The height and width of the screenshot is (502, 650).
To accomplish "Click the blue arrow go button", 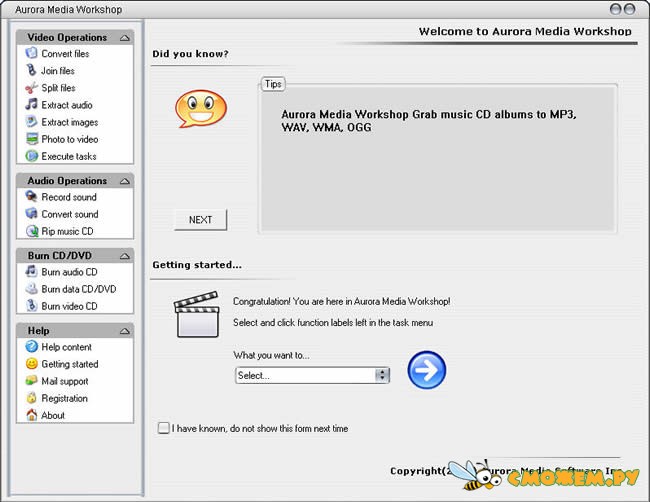I will coord(427,370).
